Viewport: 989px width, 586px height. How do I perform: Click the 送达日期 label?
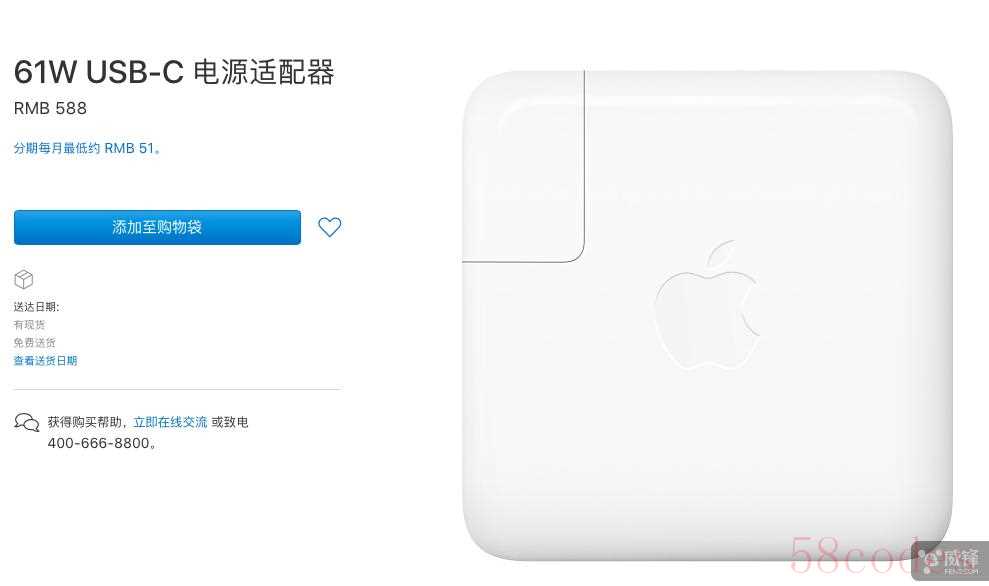point(37,307)
